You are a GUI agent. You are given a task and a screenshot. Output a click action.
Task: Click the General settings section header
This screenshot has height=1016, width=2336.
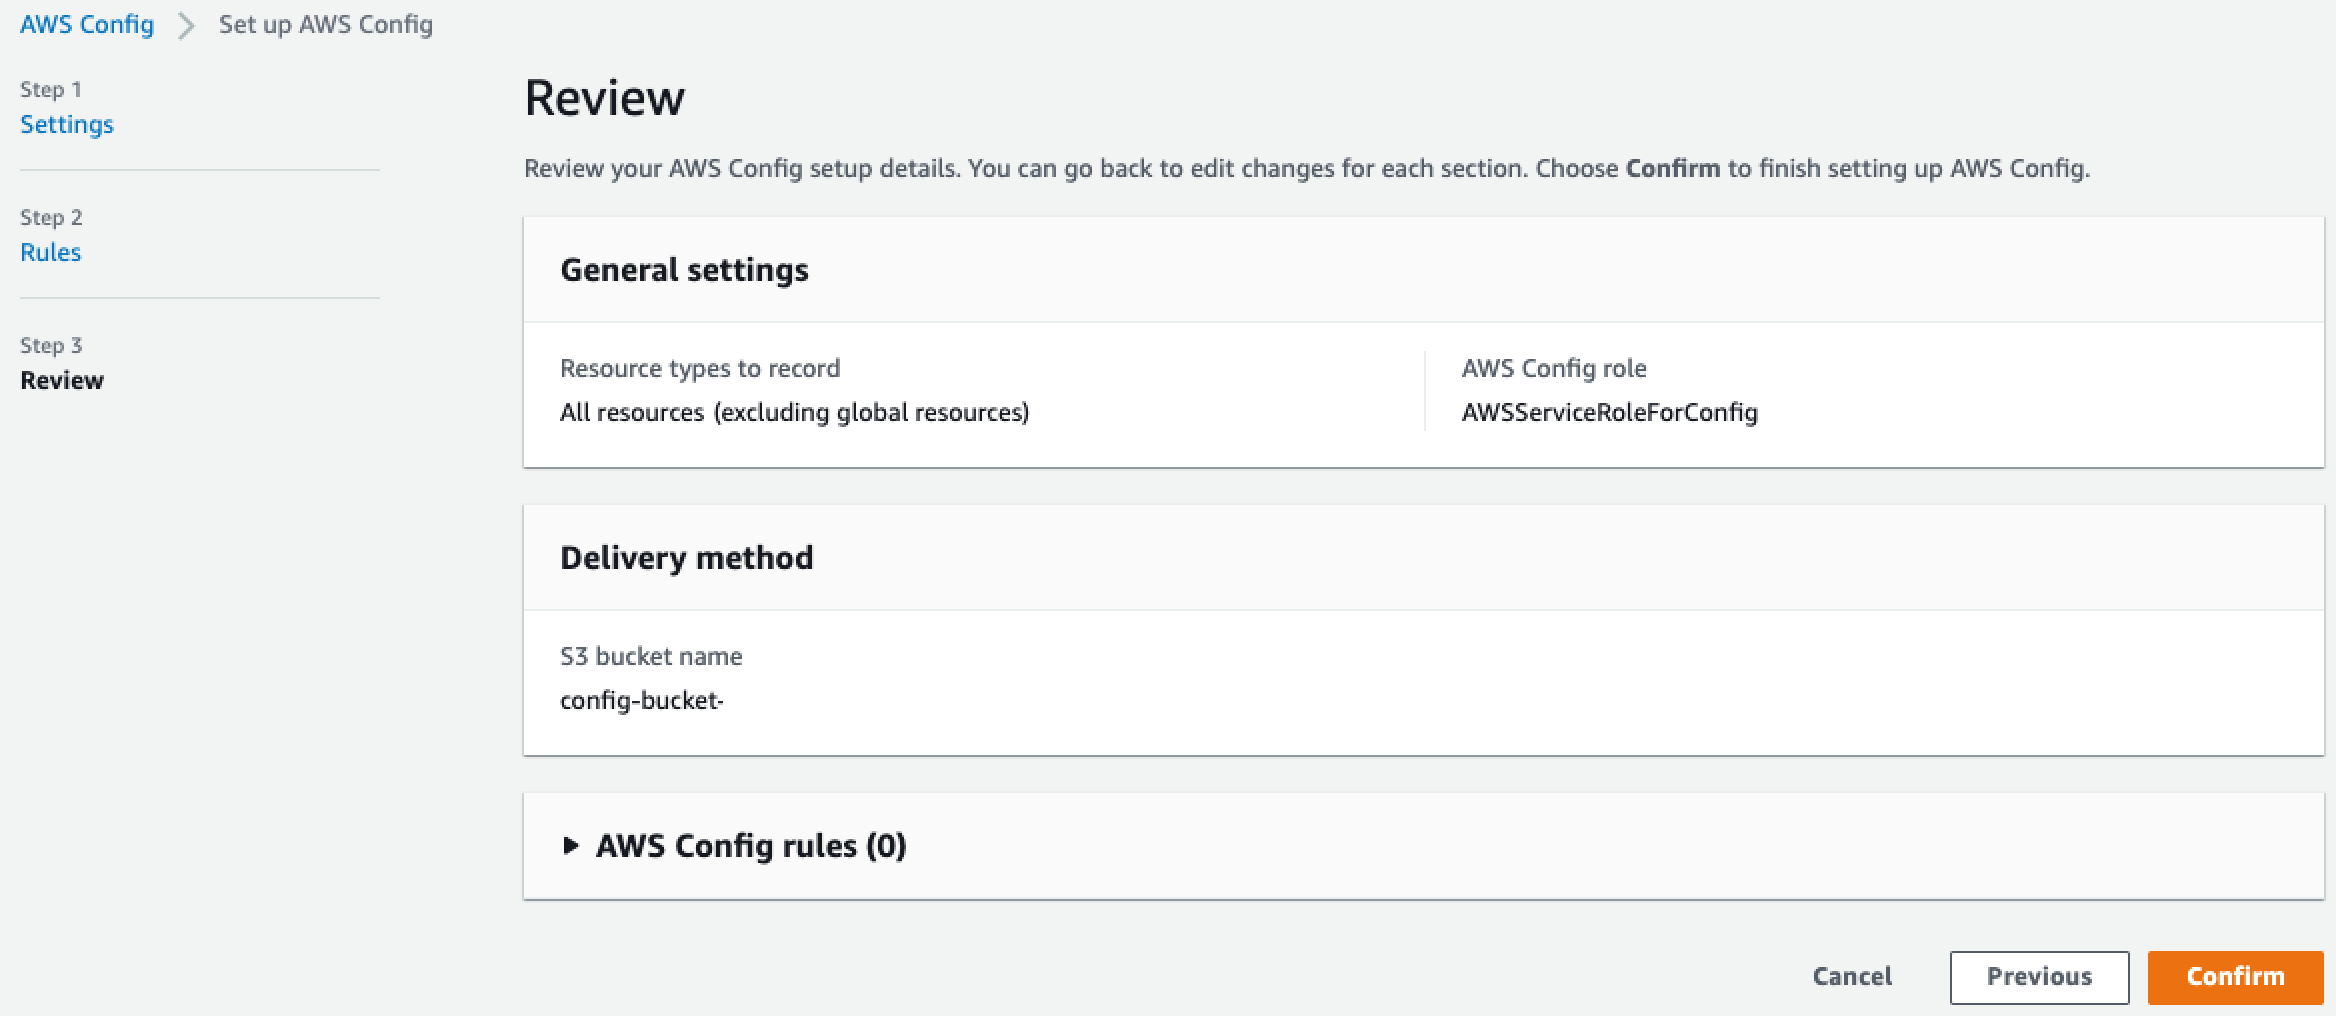[x=684, y=270]
